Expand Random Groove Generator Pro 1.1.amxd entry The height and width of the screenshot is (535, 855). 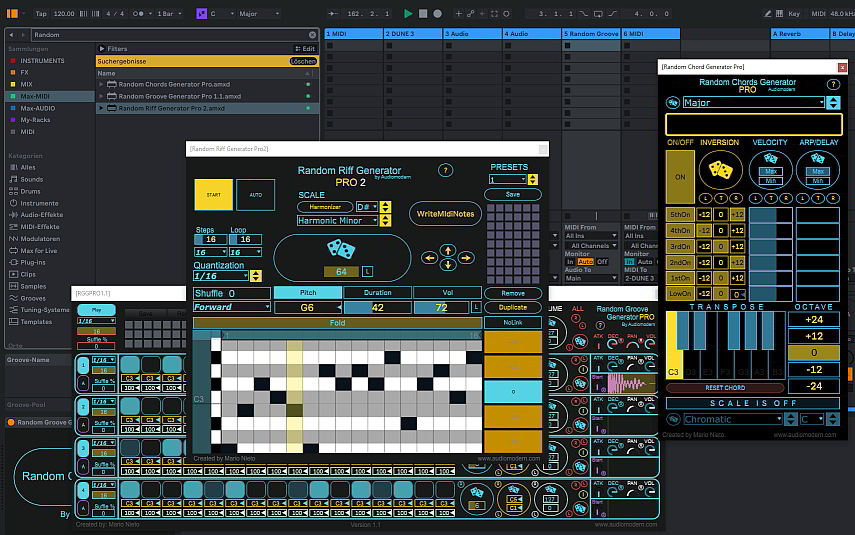tap(101, 97)
